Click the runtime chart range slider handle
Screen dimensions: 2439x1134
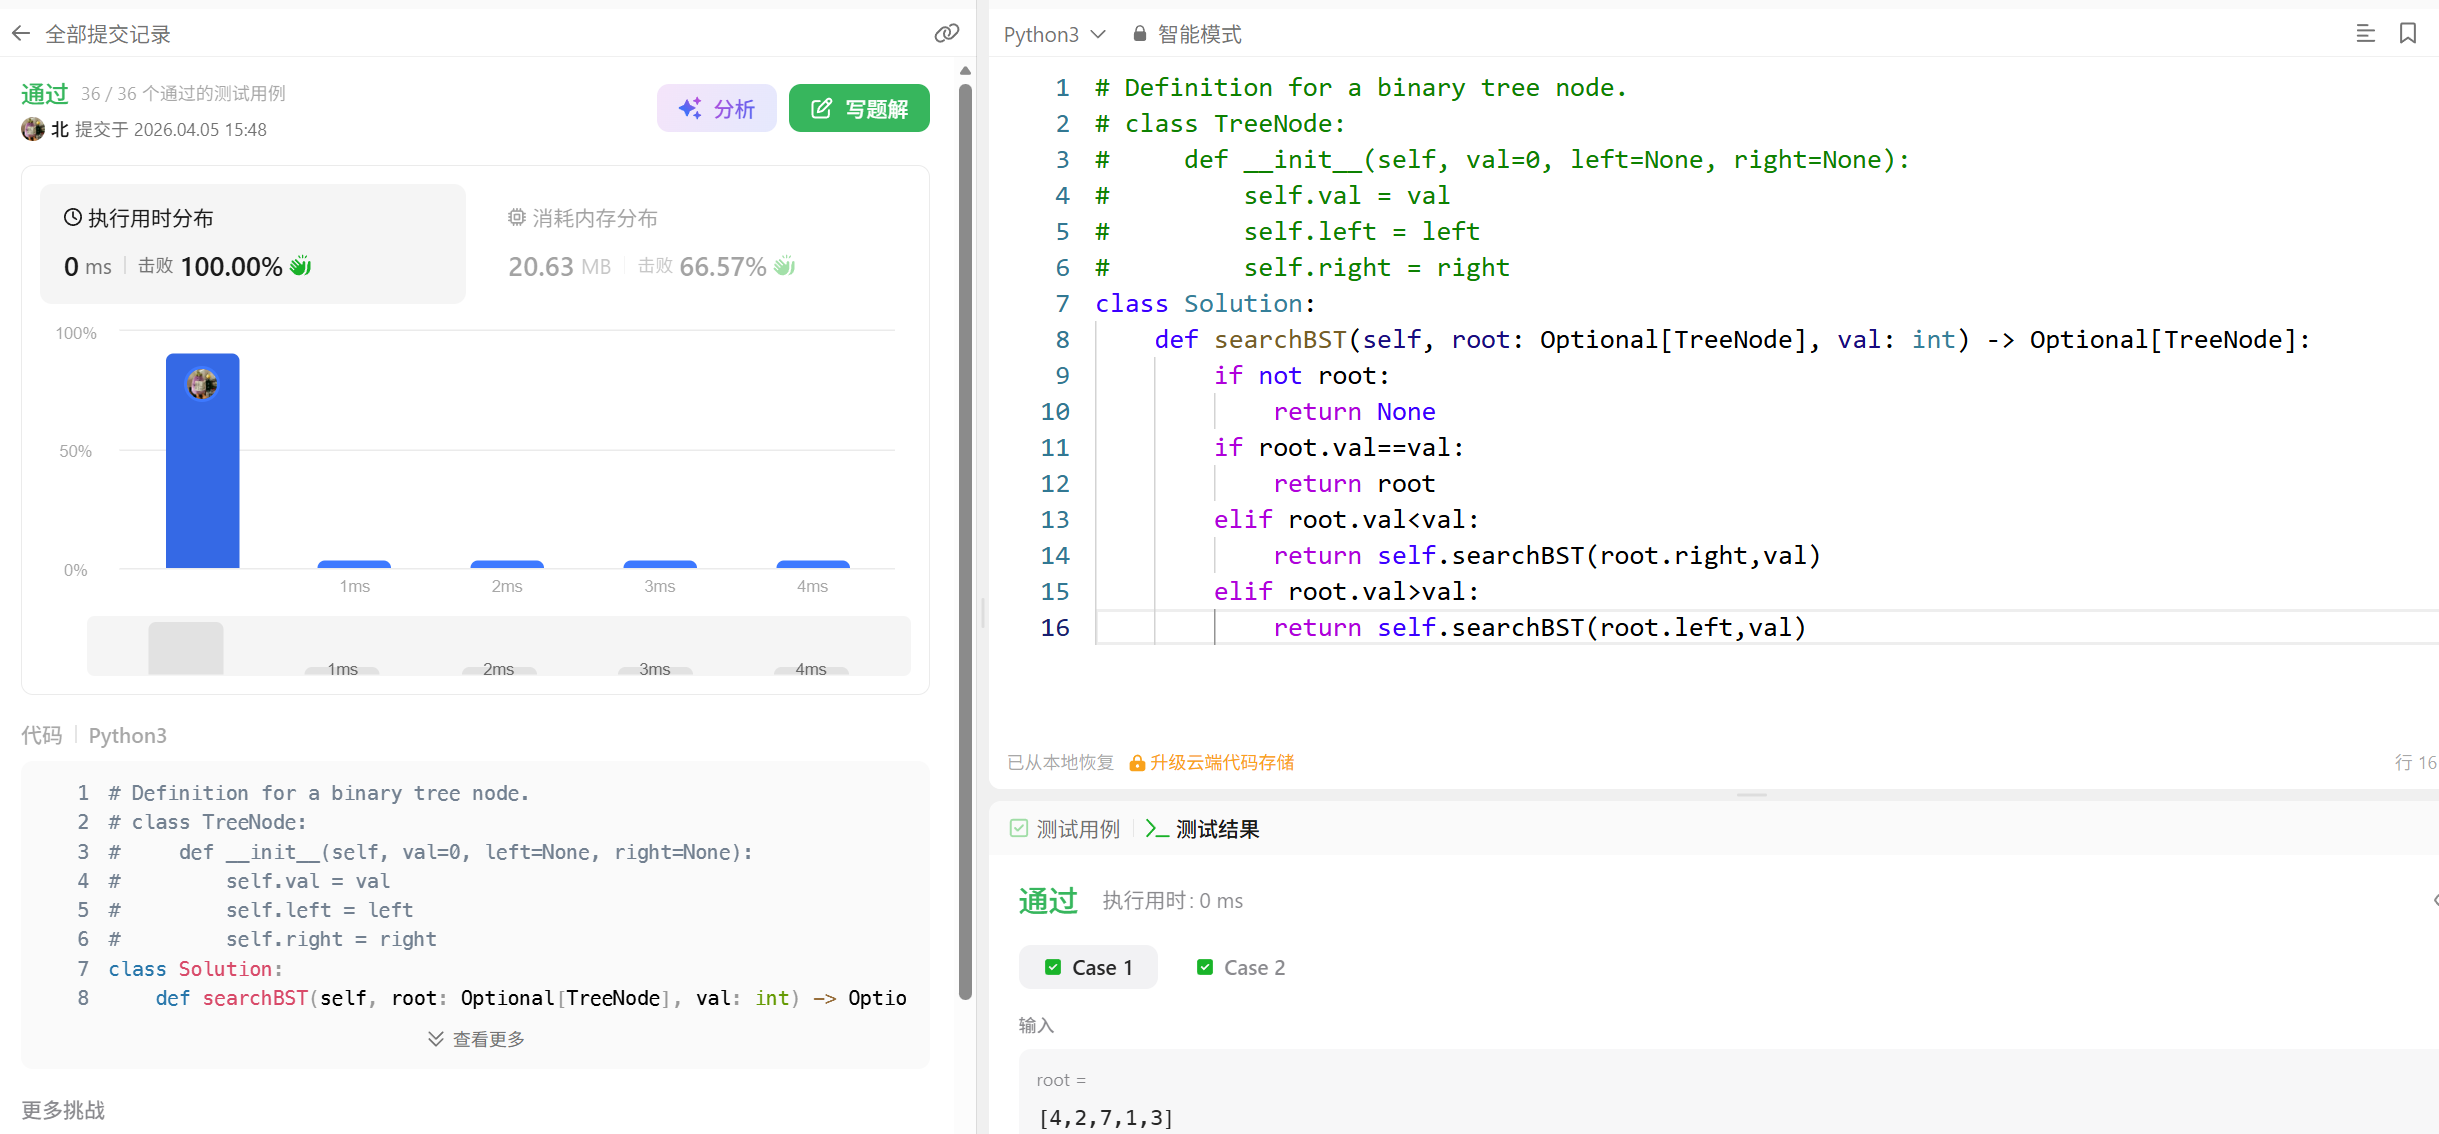186,647
